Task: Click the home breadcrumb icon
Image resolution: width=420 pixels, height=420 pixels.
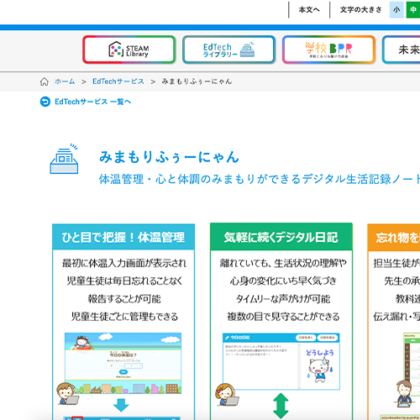Action: pyautogui.click(x=44, y=82)
